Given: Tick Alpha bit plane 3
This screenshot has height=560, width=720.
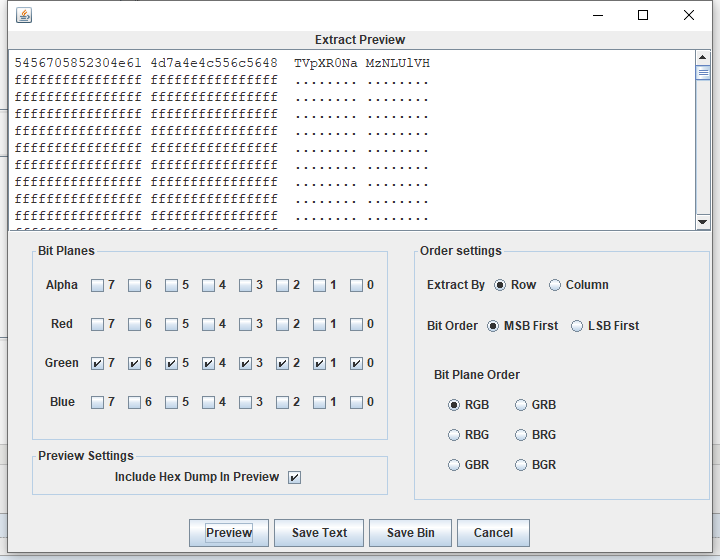Looking at the screenshot, I should 245,286.
